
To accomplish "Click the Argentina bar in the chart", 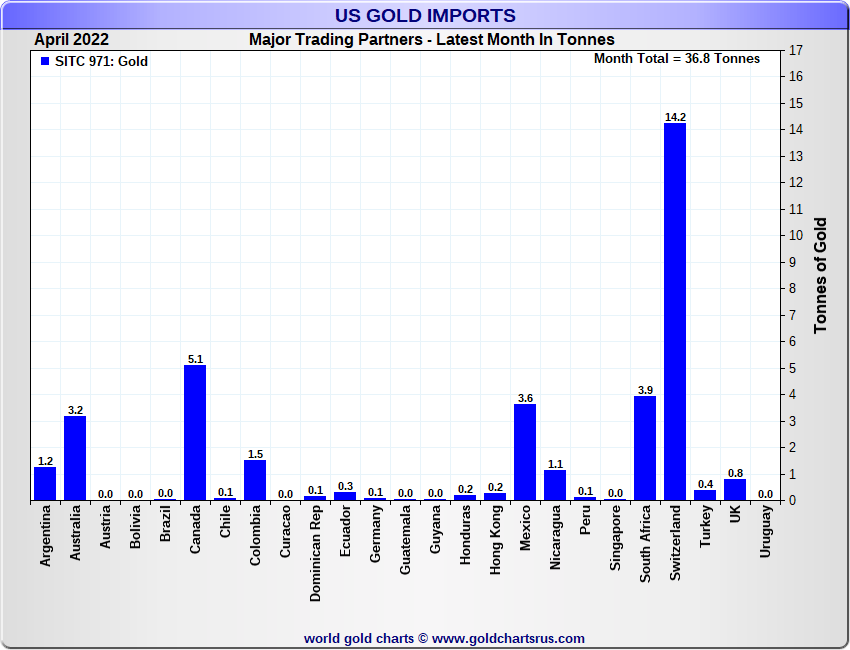I will tap(45, 484).
